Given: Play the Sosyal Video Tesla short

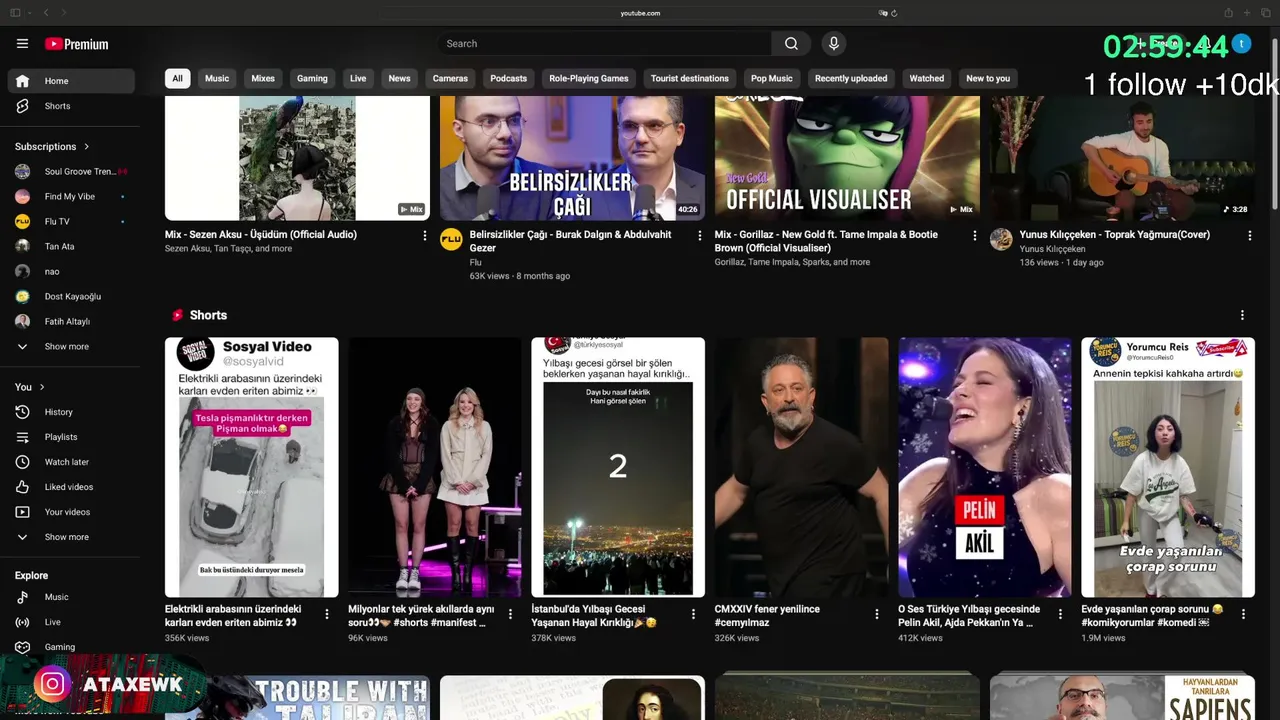Looking at the screenshot, I should click(252, 467).
